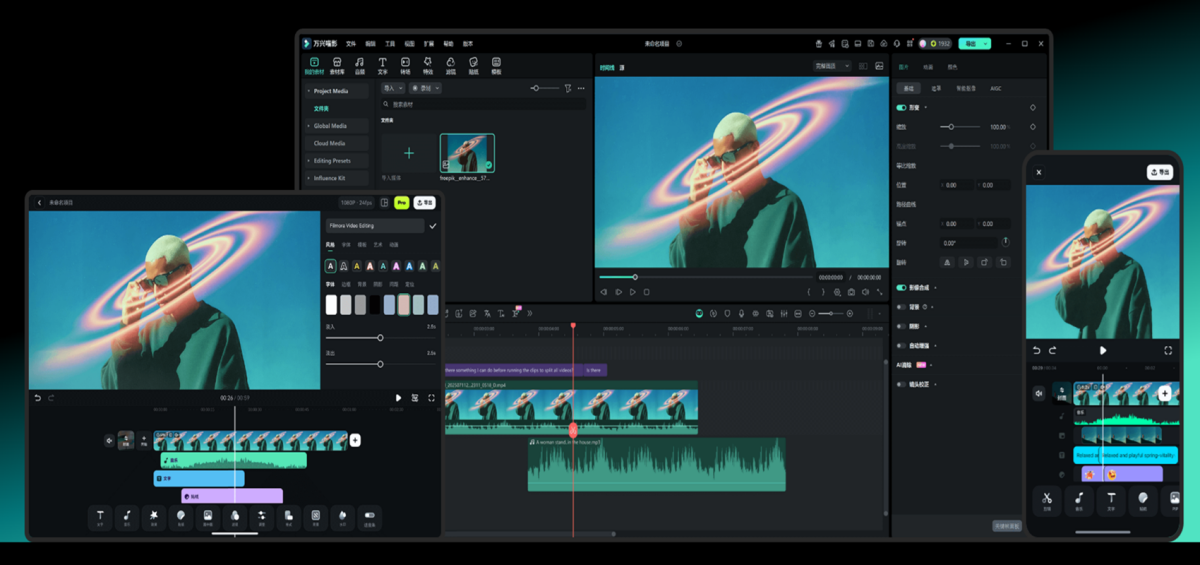This screenshot has height=565, width=1200.
Task: Click the fullscreen icon on phone preview
Action: 1167,351
